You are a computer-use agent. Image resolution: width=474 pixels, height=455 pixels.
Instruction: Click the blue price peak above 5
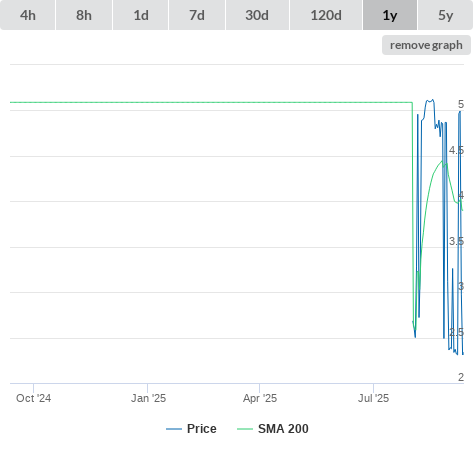click(x=430, y=101)
